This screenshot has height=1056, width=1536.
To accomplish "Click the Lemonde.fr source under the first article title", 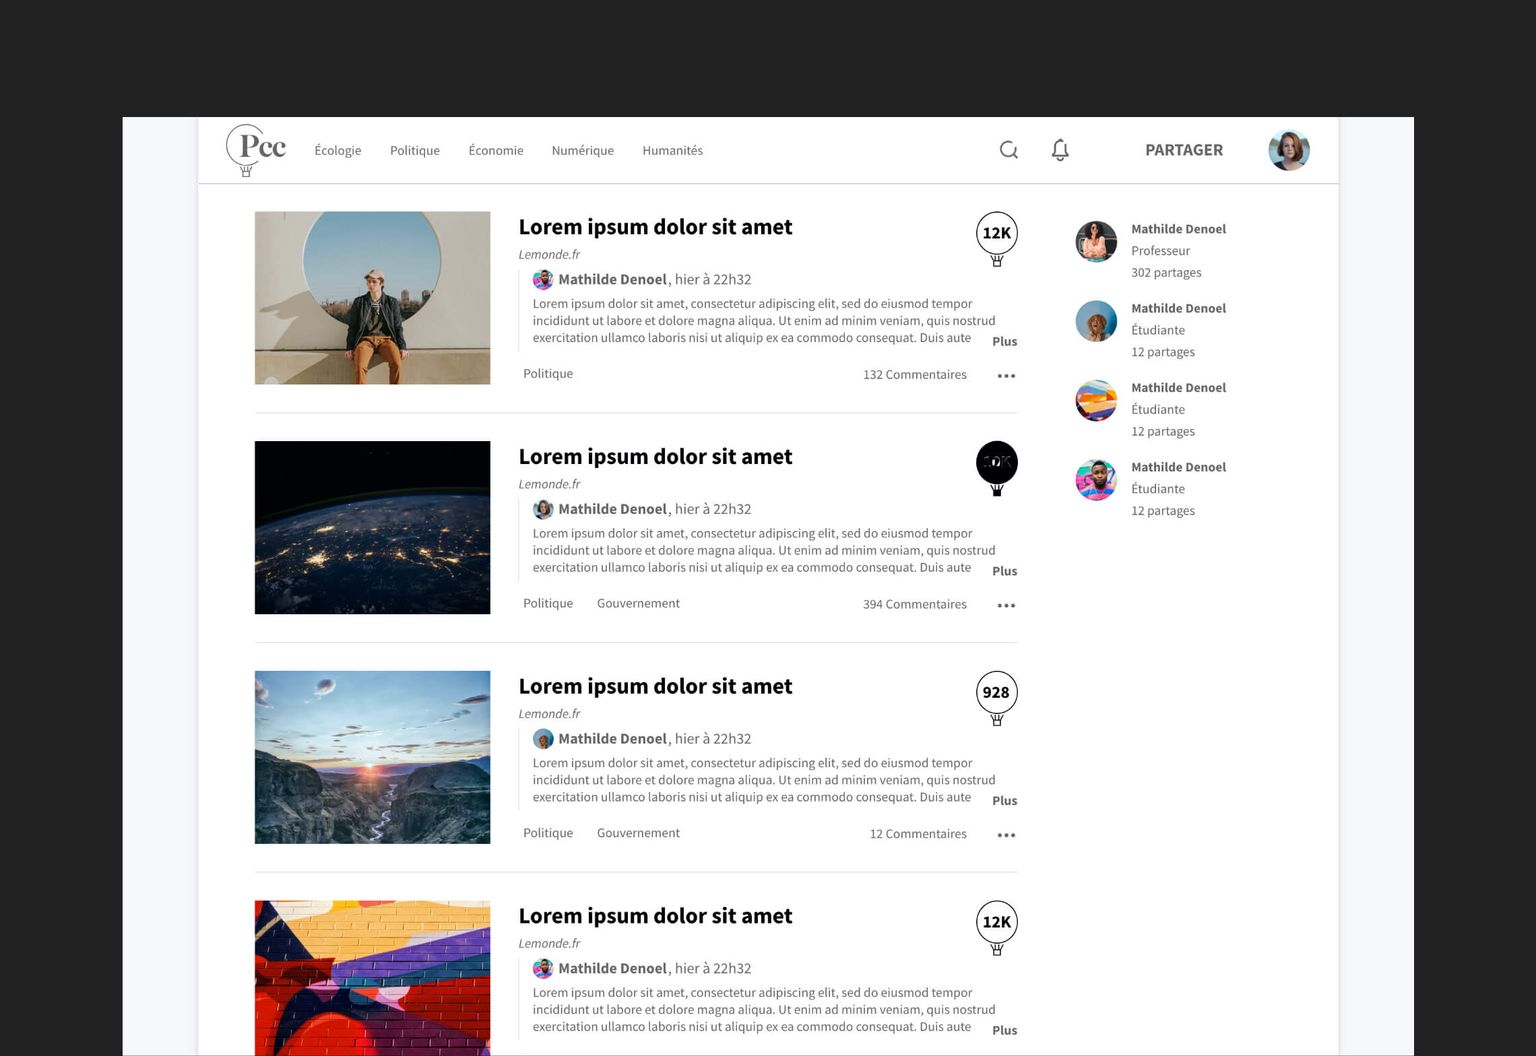I will [549, 255].
